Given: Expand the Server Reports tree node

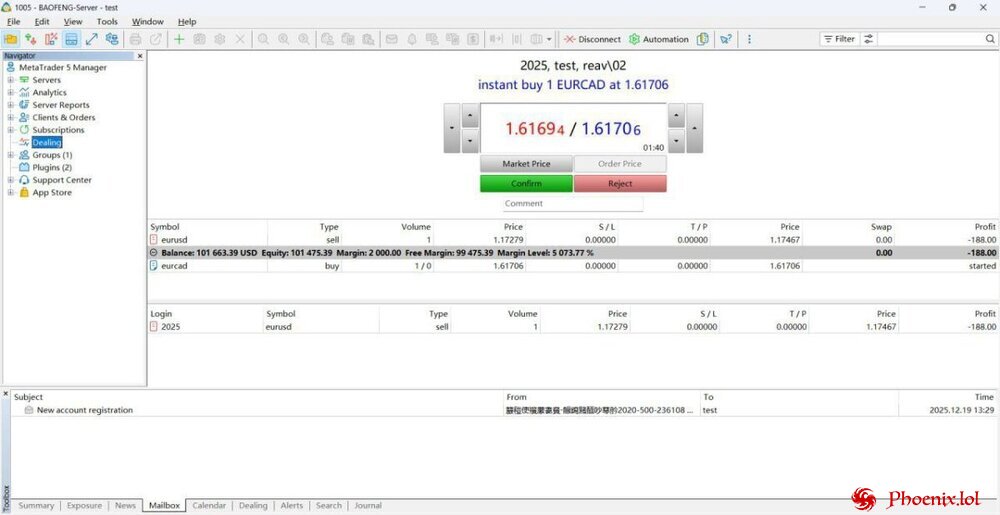Looking at the screenshot, I should pos(10,105).
